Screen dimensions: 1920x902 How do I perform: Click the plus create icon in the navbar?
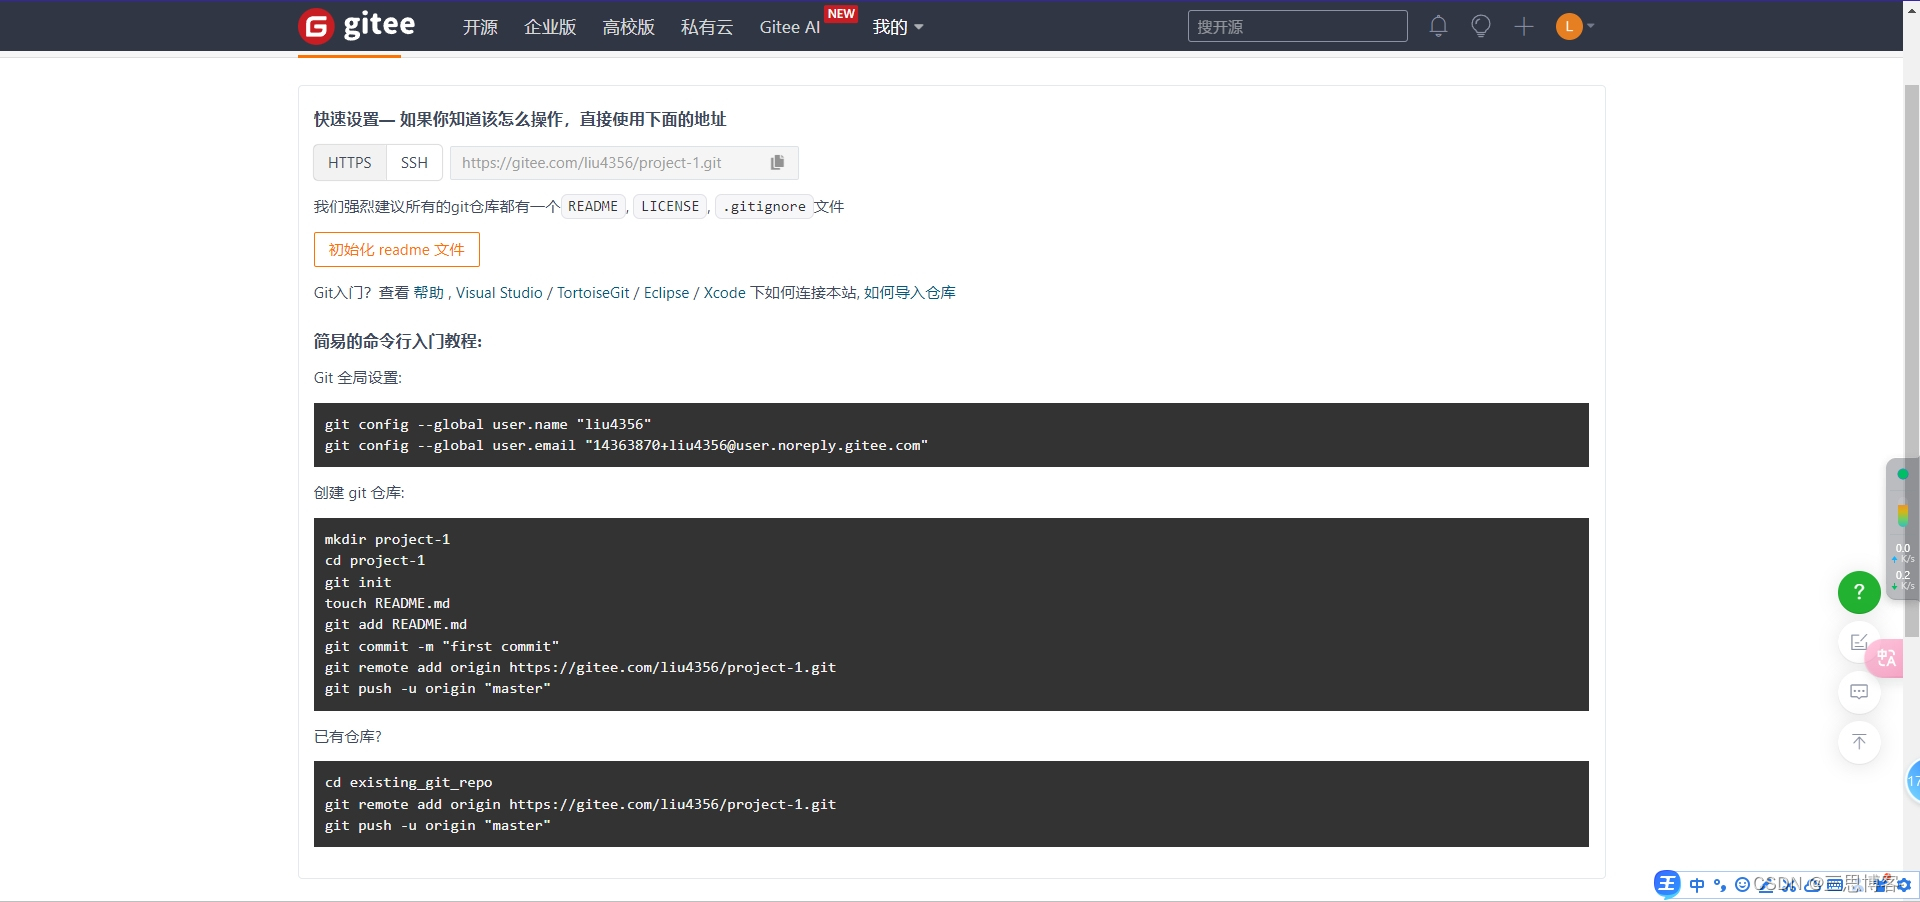click(x=1524, y=27)
